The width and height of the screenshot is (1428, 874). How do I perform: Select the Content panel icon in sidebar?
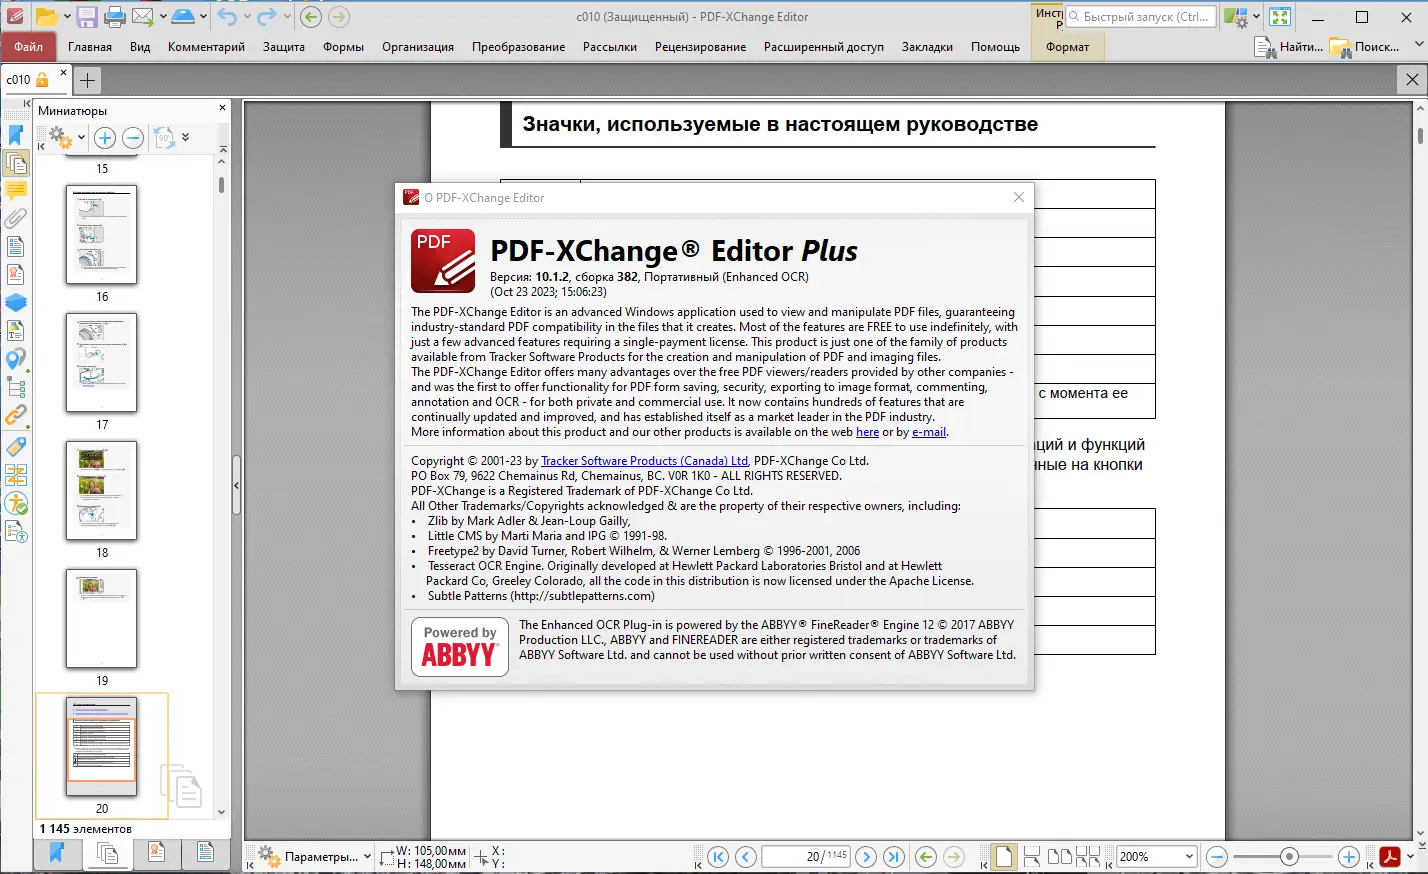pyautogui.click(x=16, y=162)
